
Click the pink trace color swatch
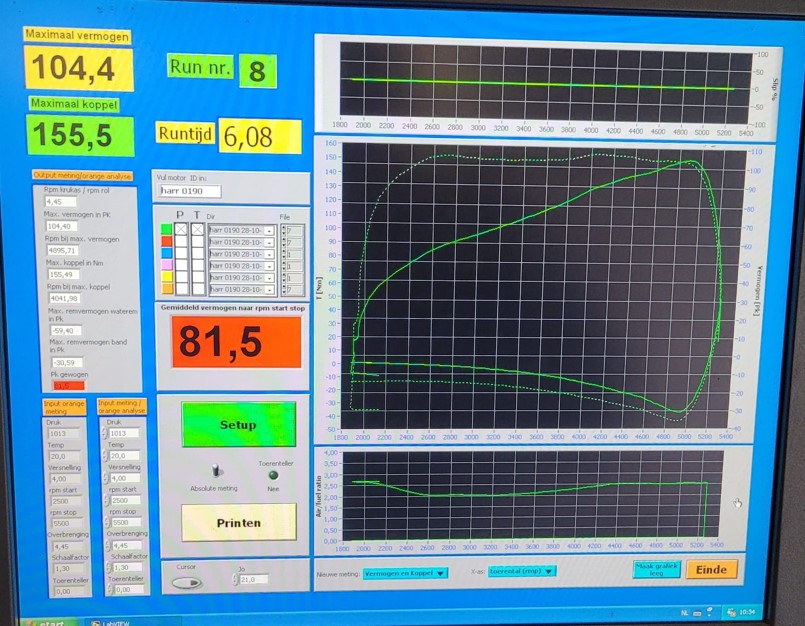click(x=166, y=266)
